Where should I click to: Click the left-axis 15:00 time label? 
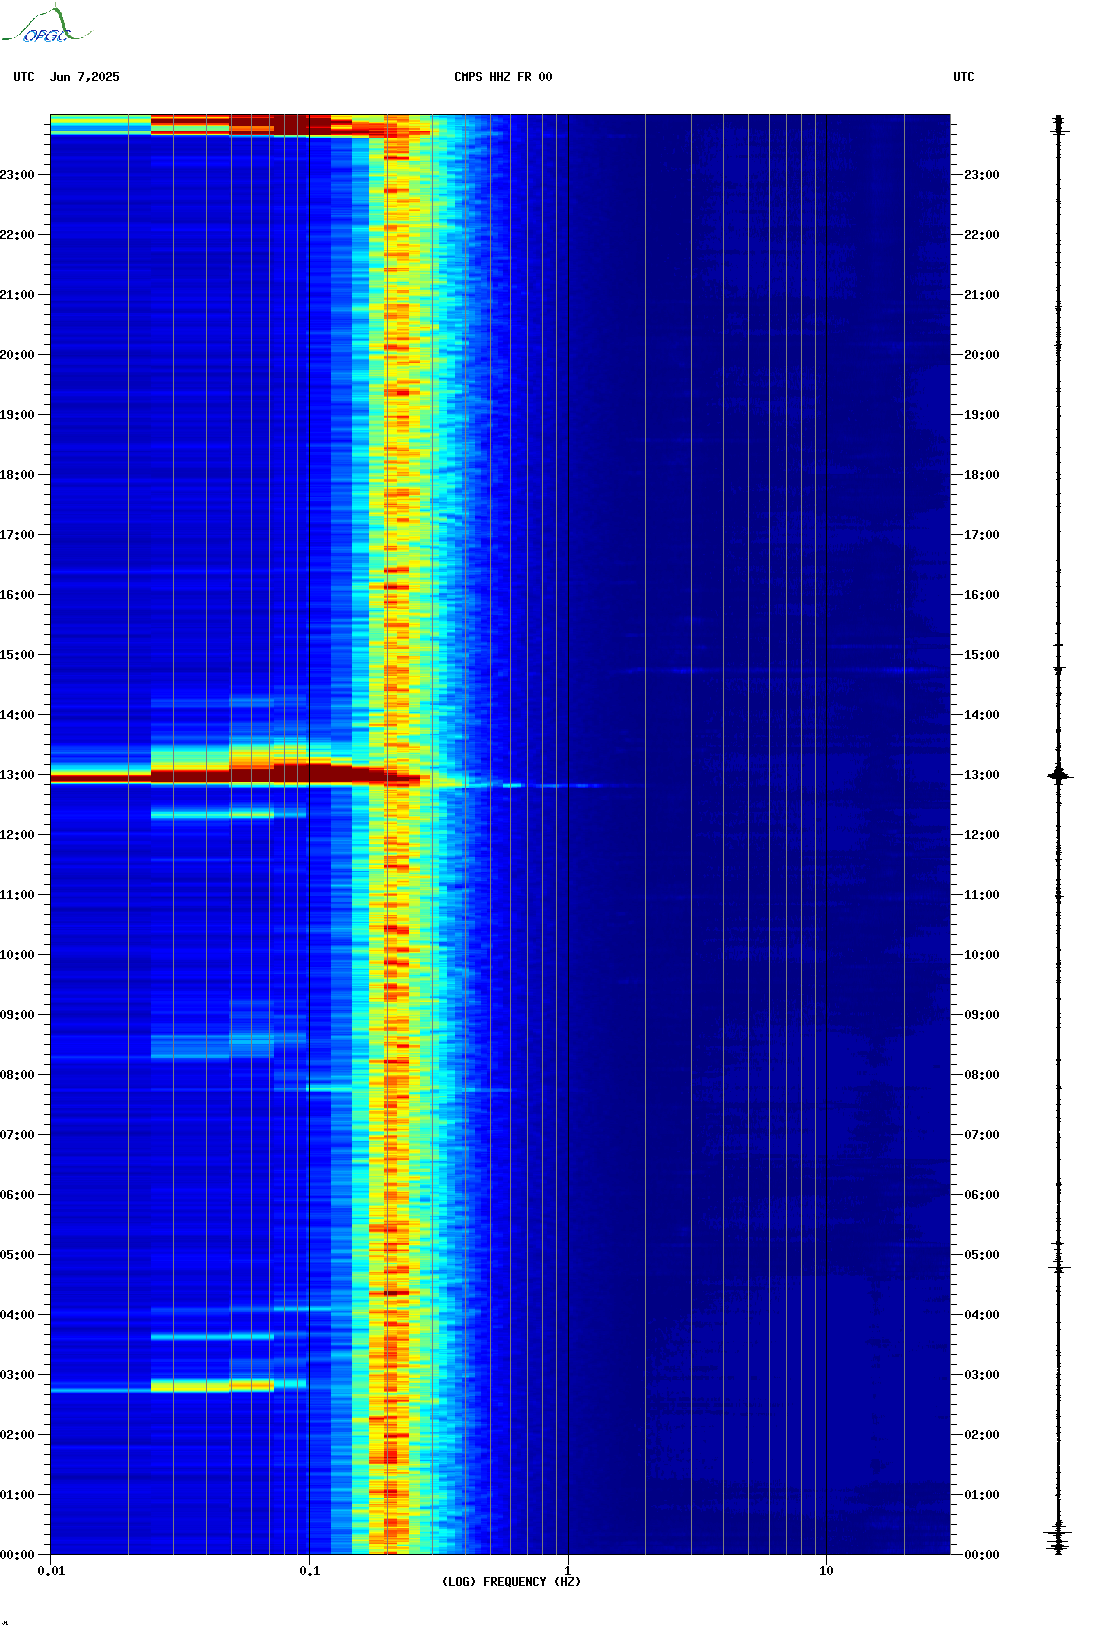point(17,655)
